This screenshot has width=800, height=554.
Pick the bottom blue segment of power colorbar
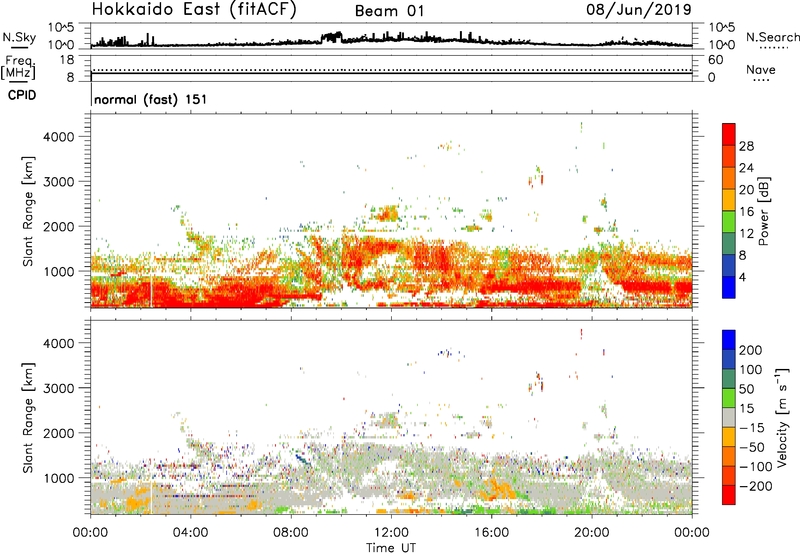point(729,288)
